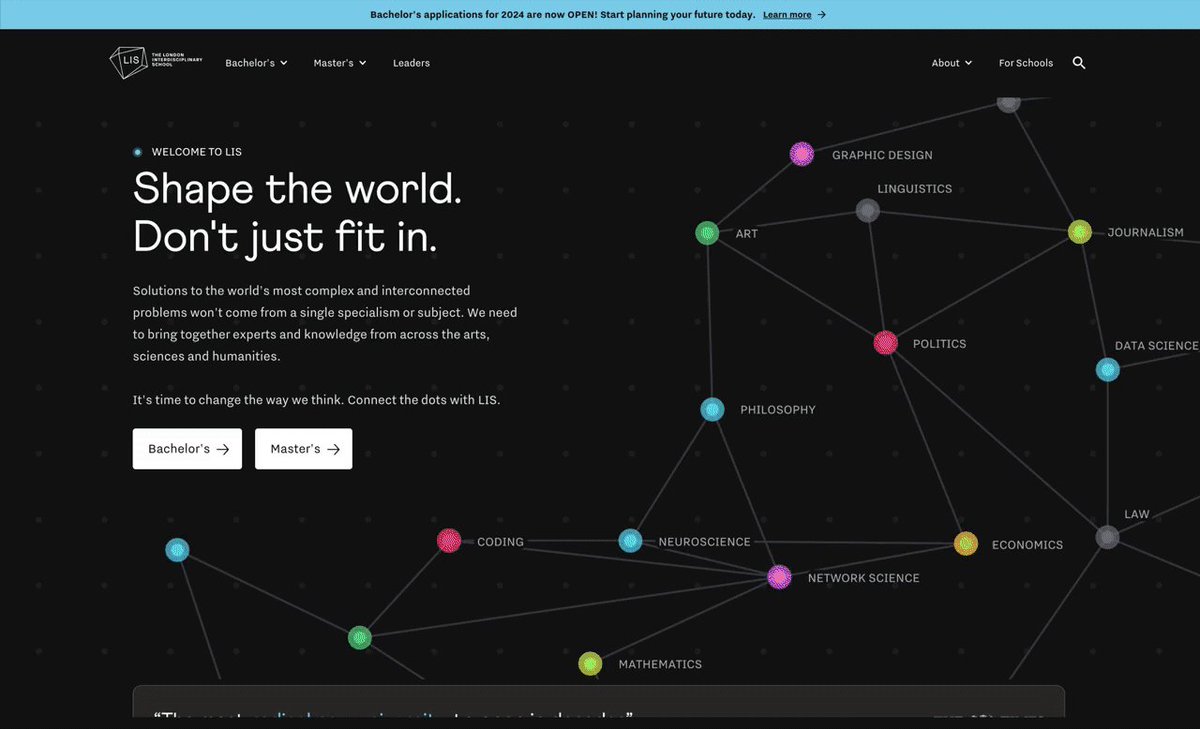Expand the About navigation dropdown
Screen dimensions: 1200x729
click(952, 63)
